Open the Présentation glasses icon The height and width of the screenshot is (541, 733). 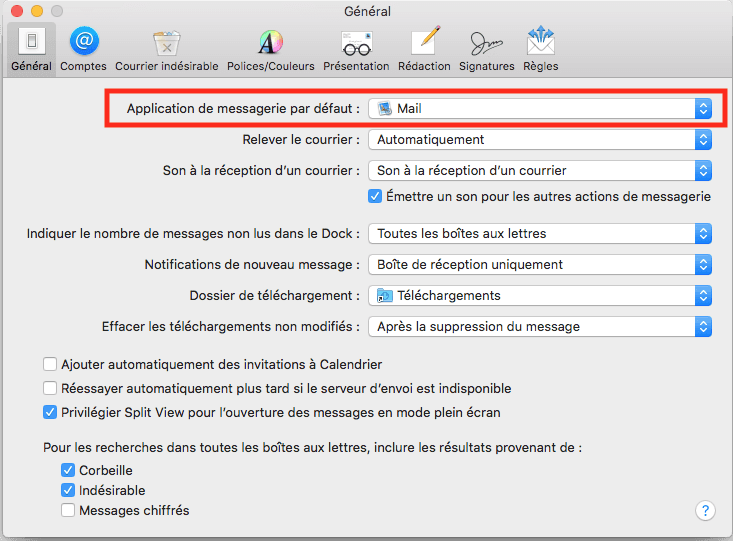(356, 43)
